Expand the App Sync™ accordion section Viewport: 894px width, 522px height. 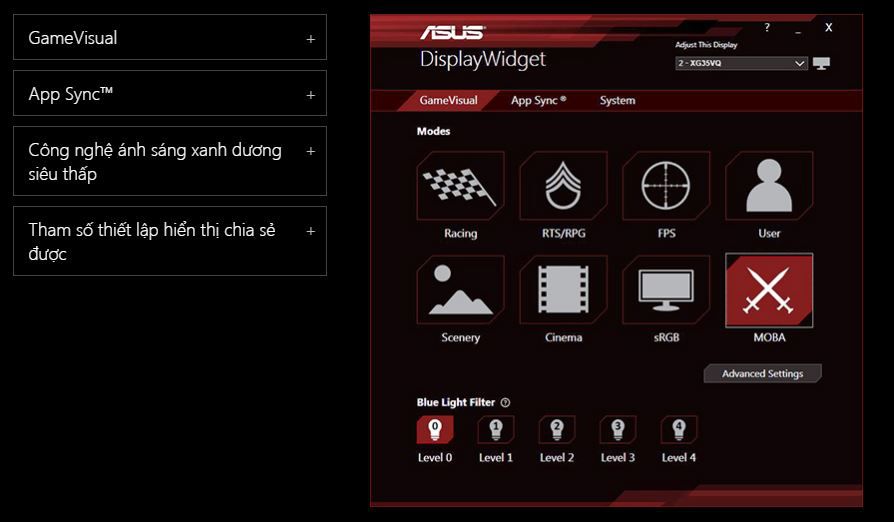tap(170, 93)
